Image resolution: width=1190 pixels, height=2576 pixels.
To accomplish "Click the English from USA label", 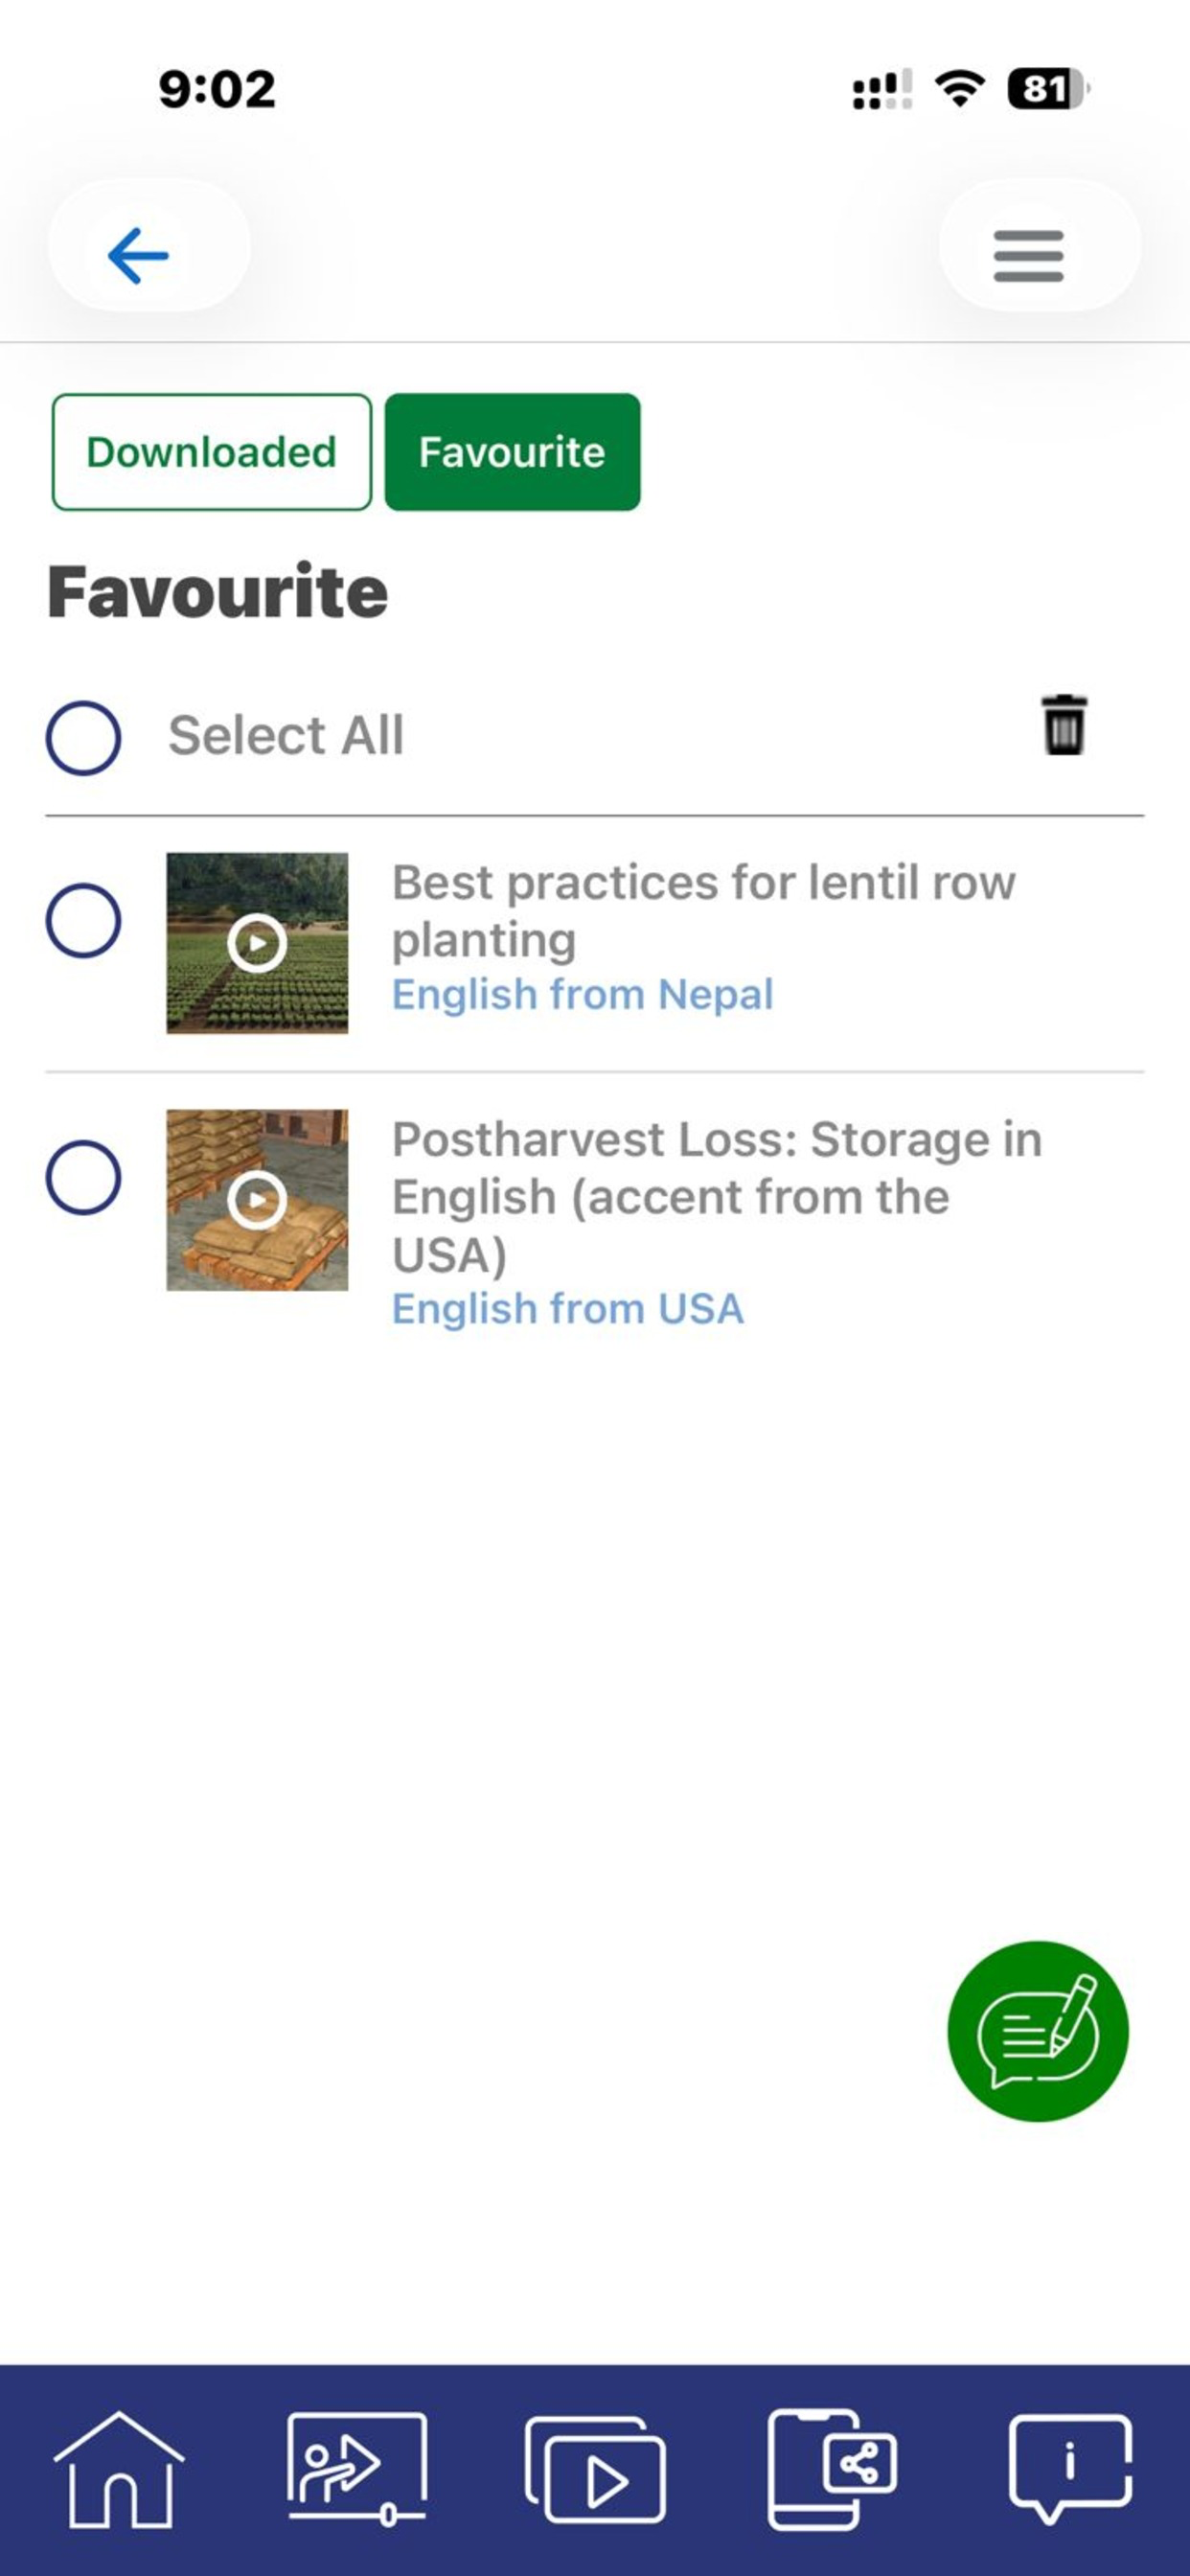I will (567, 1309).
